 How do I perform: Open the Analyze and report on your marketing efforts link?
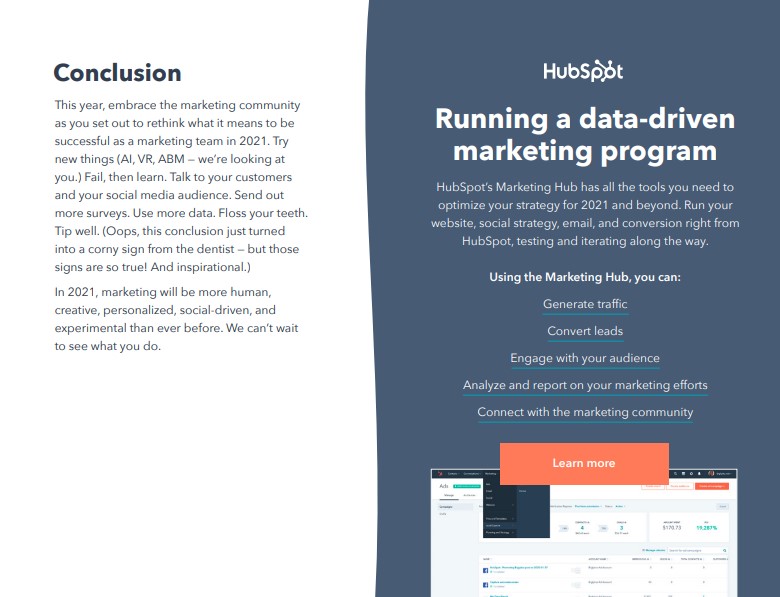[585, 385]
